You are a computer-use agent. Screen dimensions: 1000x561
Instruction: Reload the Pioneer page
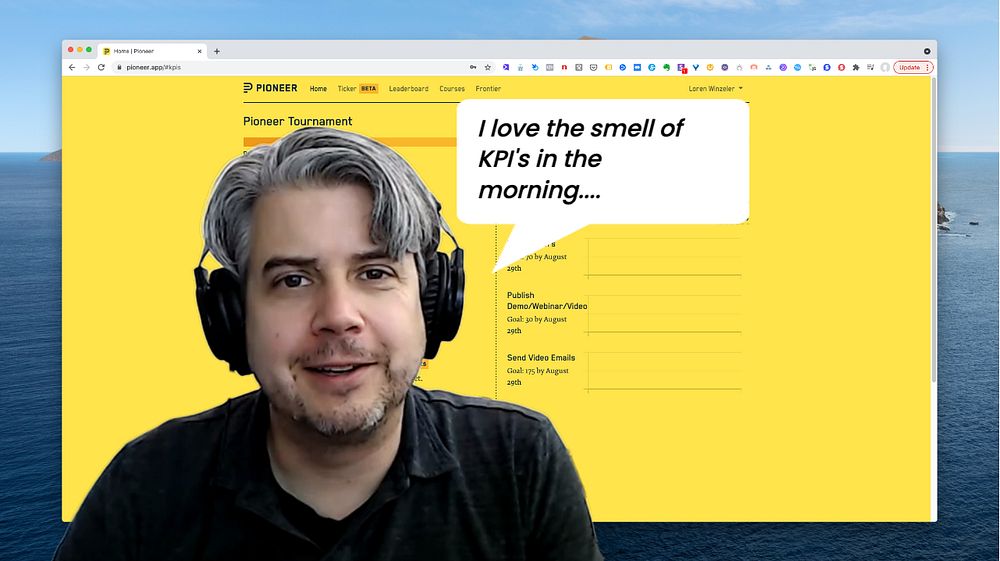click(x=101, y=67)
